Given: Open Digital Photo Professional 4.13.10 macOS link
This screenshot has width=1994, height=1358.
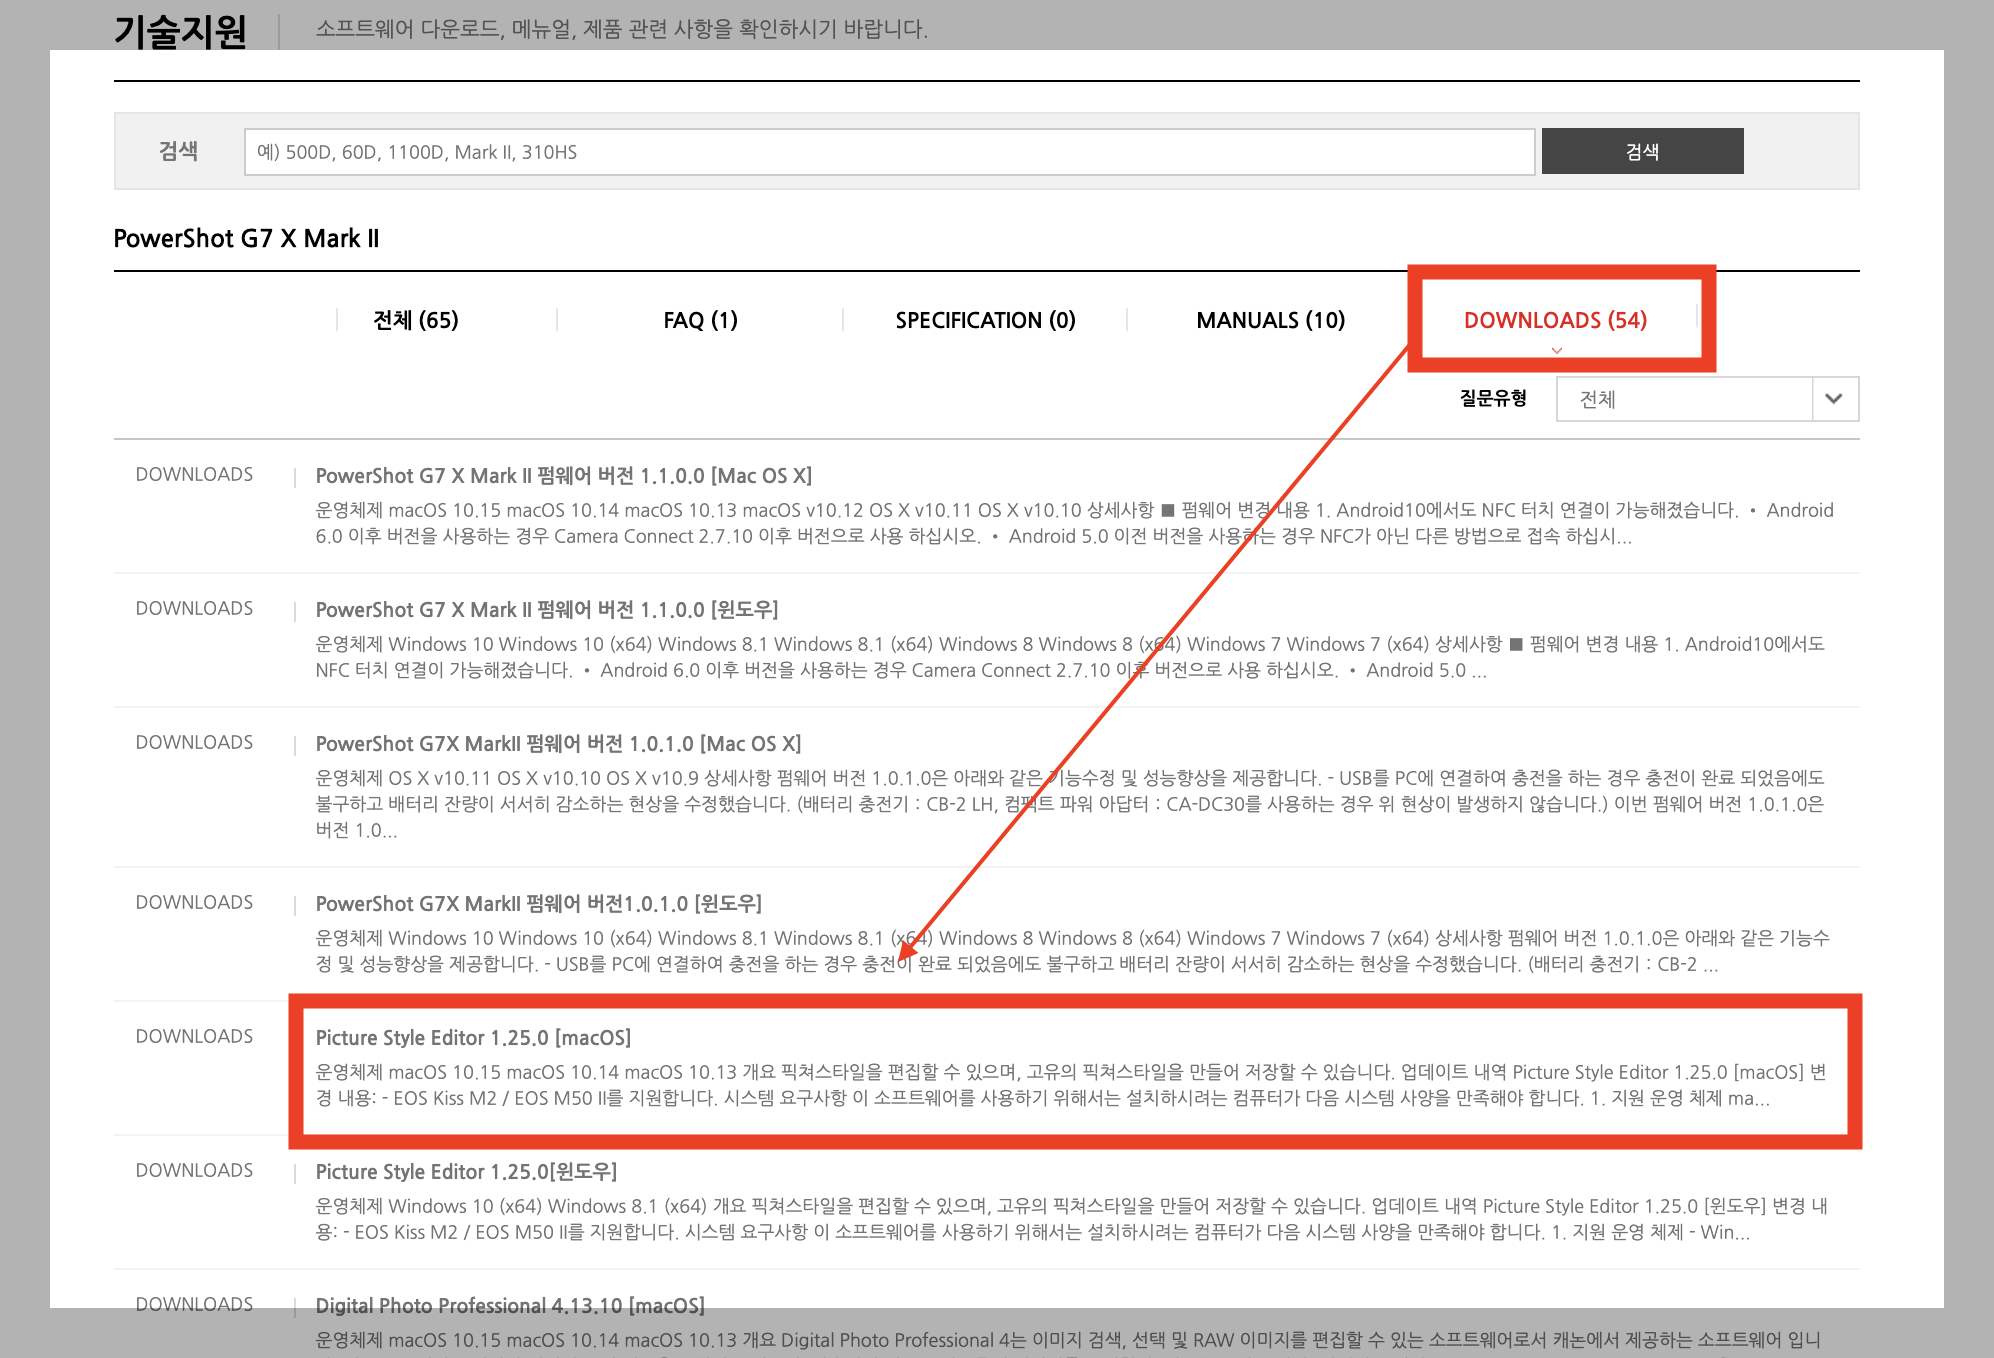Looking at the screenshot, I should 510,1306.
